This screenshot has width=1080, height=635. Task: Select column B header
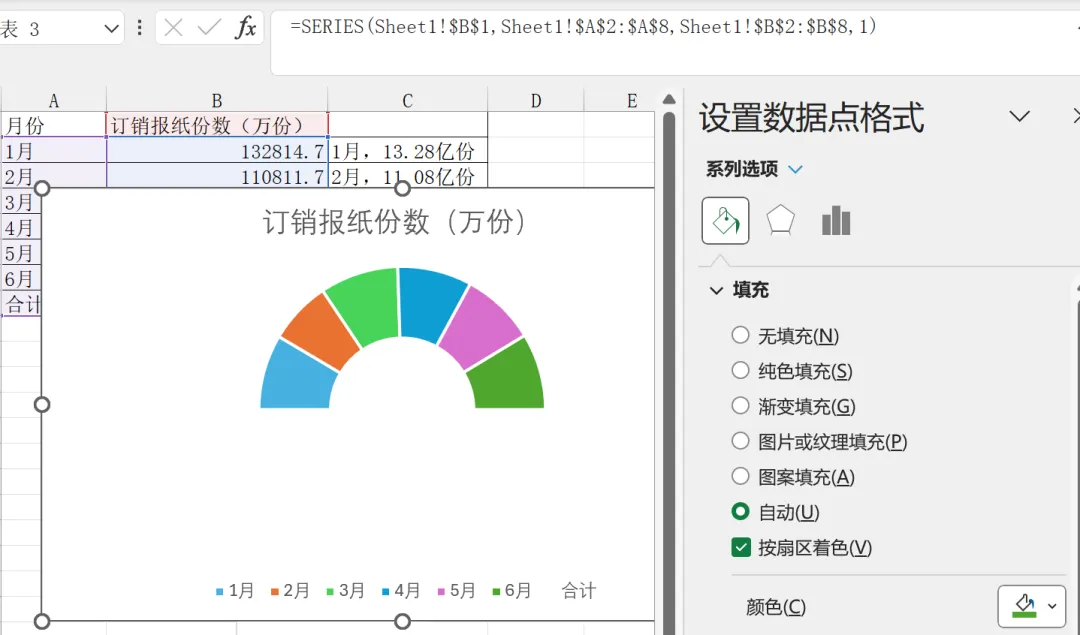pyautogui.click(x=217, y=101)
